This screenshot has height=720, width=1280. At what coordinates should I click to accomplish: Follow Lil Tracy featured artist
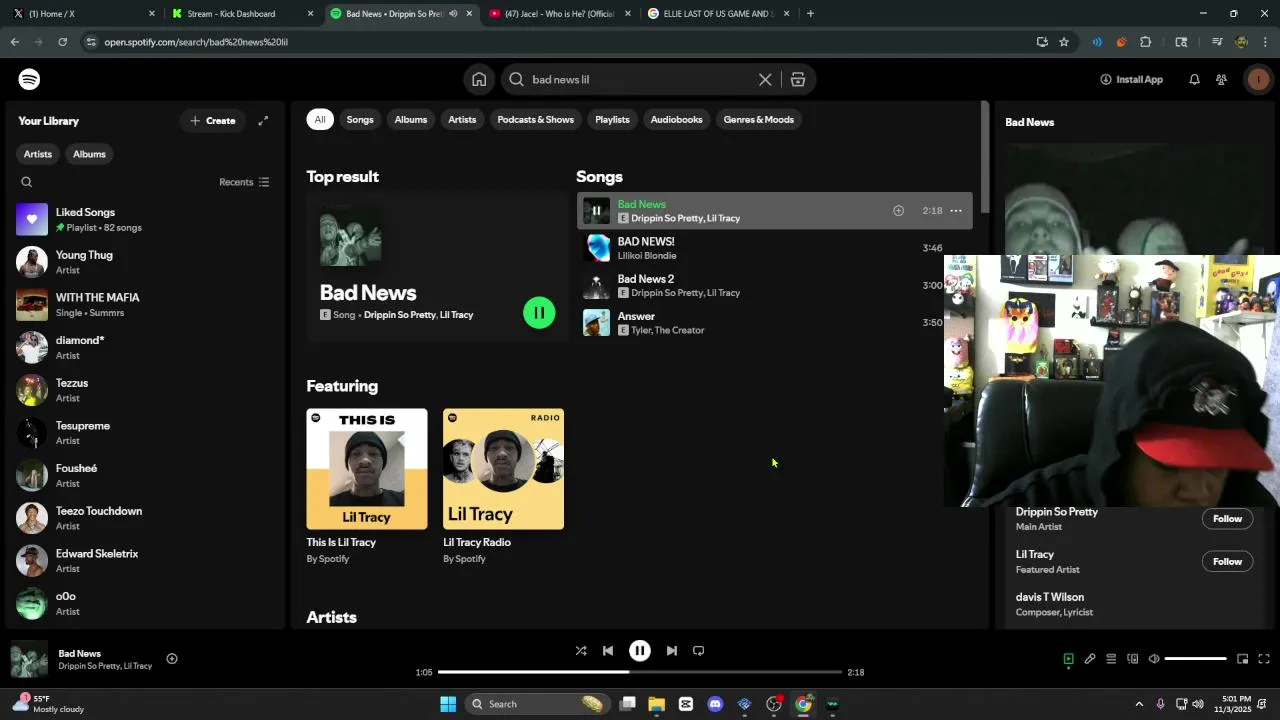(x=1227, y=561)
